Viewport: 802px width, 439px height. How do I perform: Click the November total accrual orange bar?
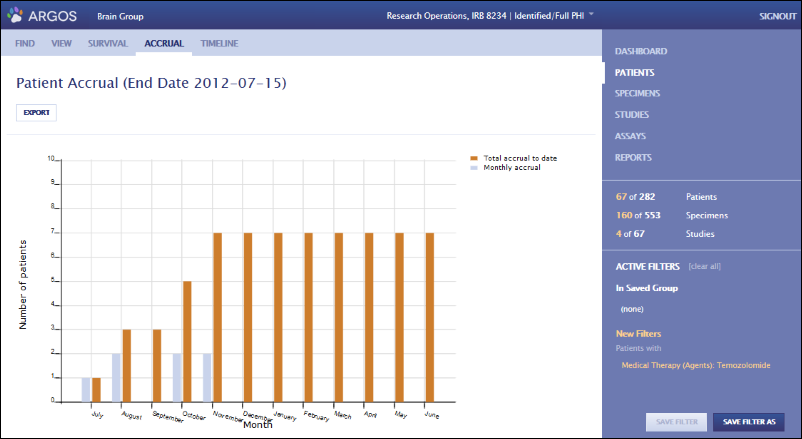(x=217, y=317)
